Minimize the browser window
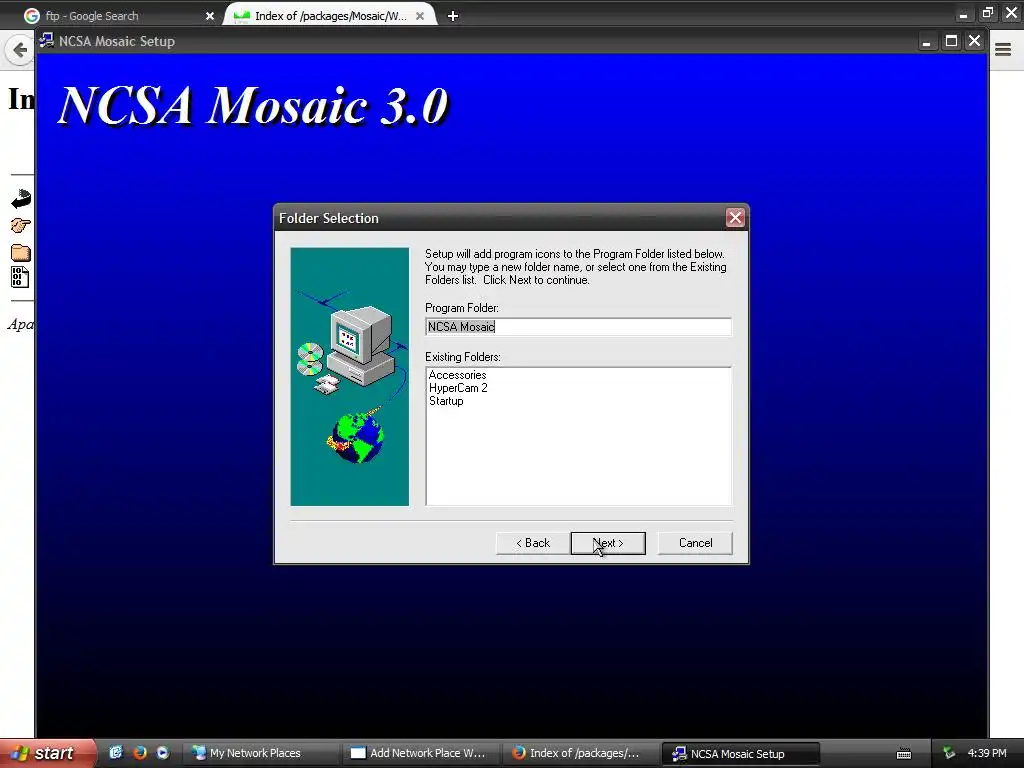 pyautogui.click(x=963, y=14)
